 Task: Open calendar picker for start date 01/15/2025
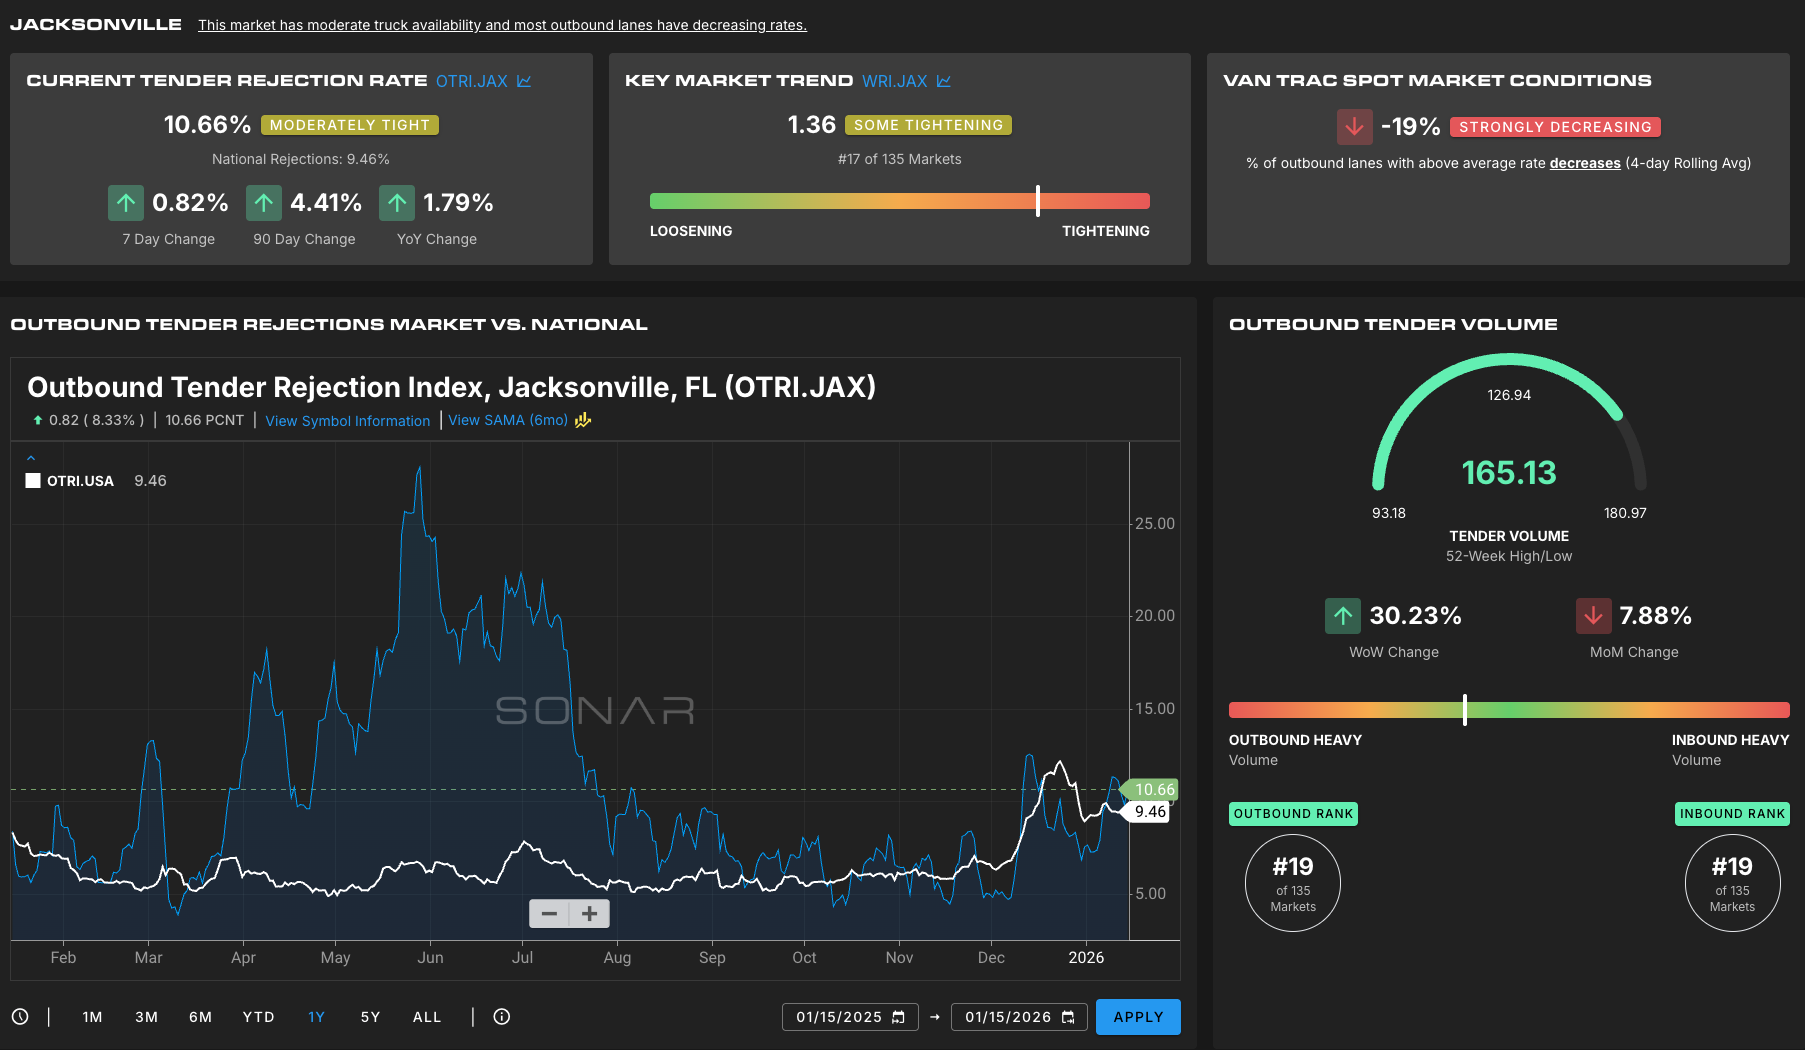tap(898, 1017)
